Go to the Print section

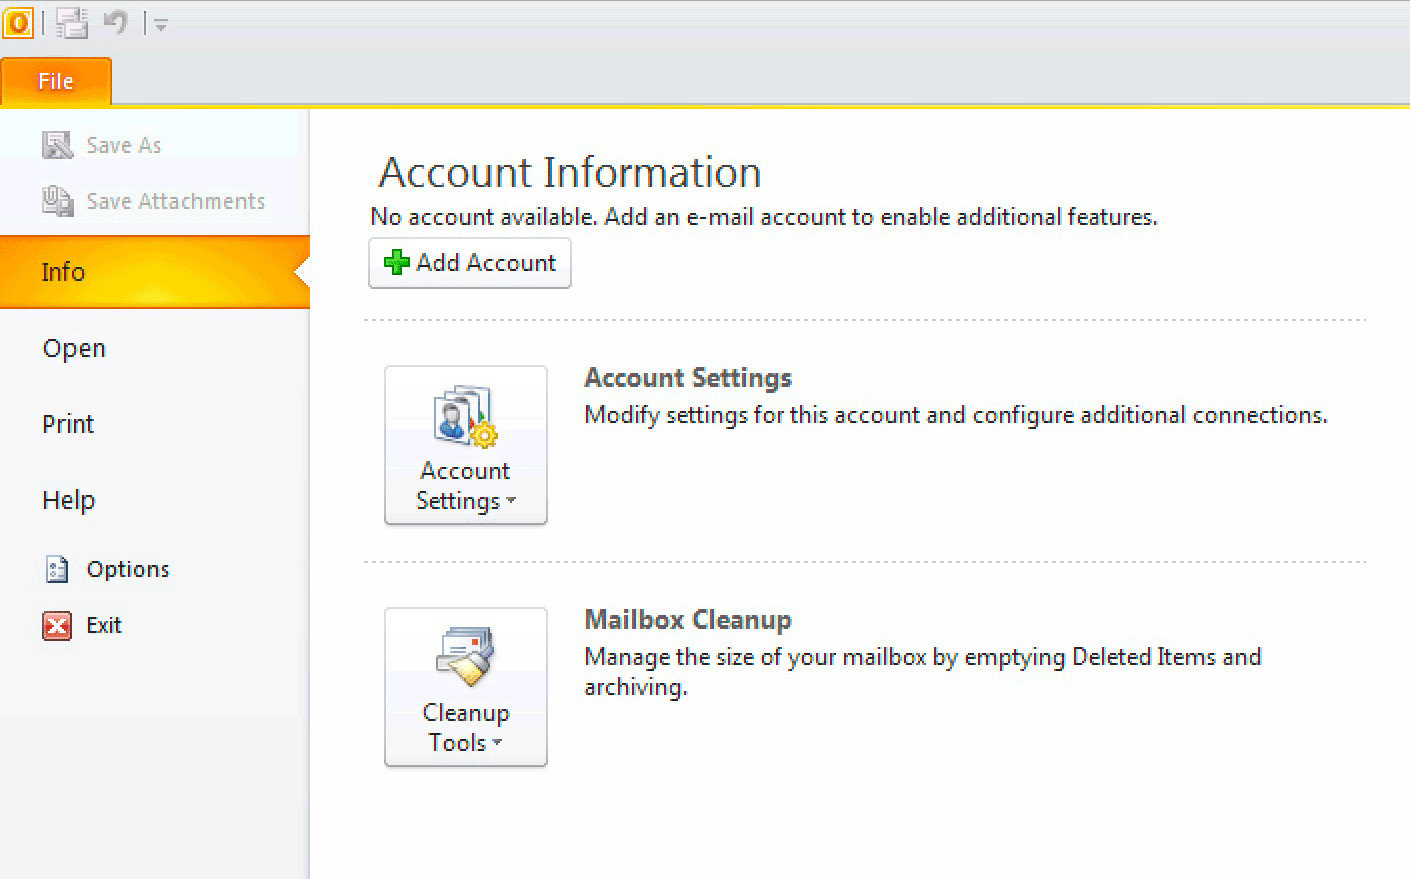(68, 424)
